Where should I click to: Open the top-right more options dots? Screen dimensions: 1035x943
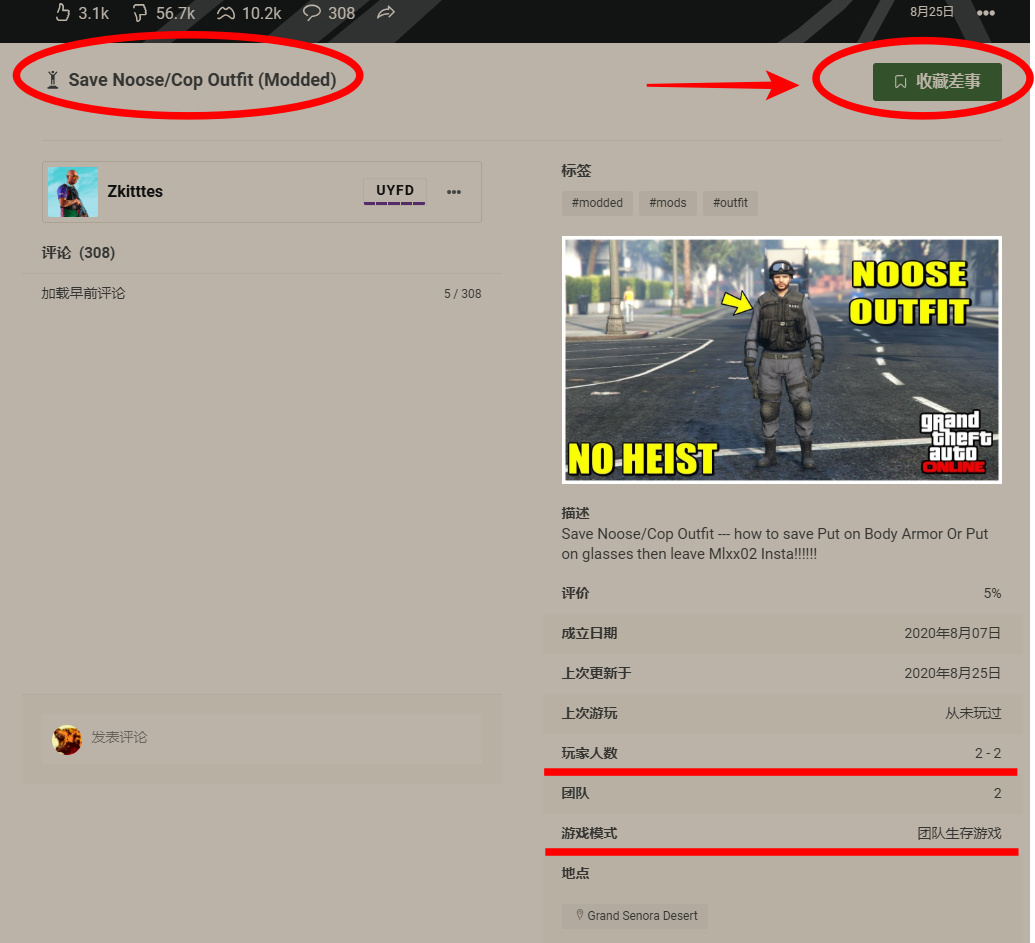coord(985,13)
